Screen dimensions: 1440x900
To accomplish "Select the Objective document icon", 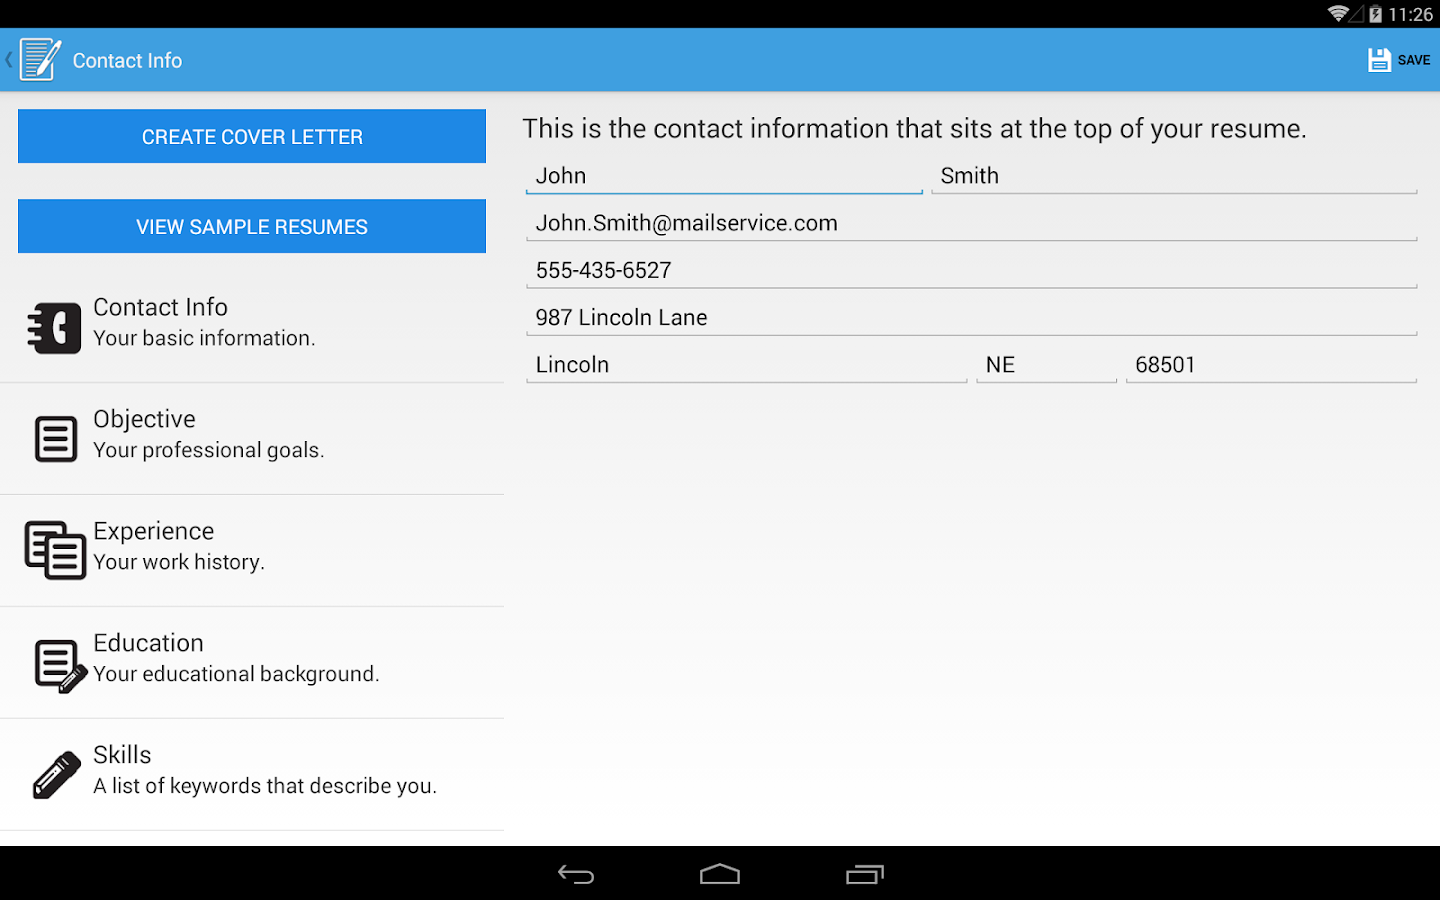I will tap(56, 439).
